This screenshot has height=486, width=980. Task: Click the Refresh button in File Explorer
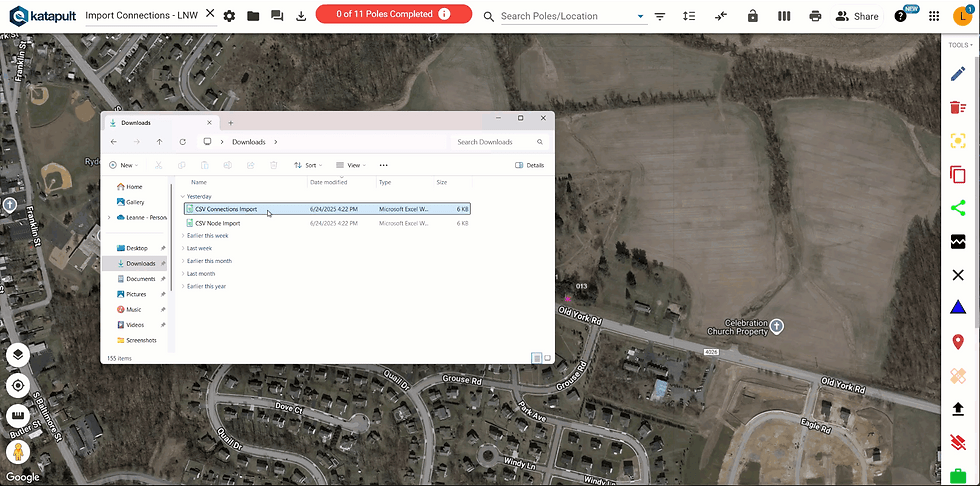coord(182,142)
